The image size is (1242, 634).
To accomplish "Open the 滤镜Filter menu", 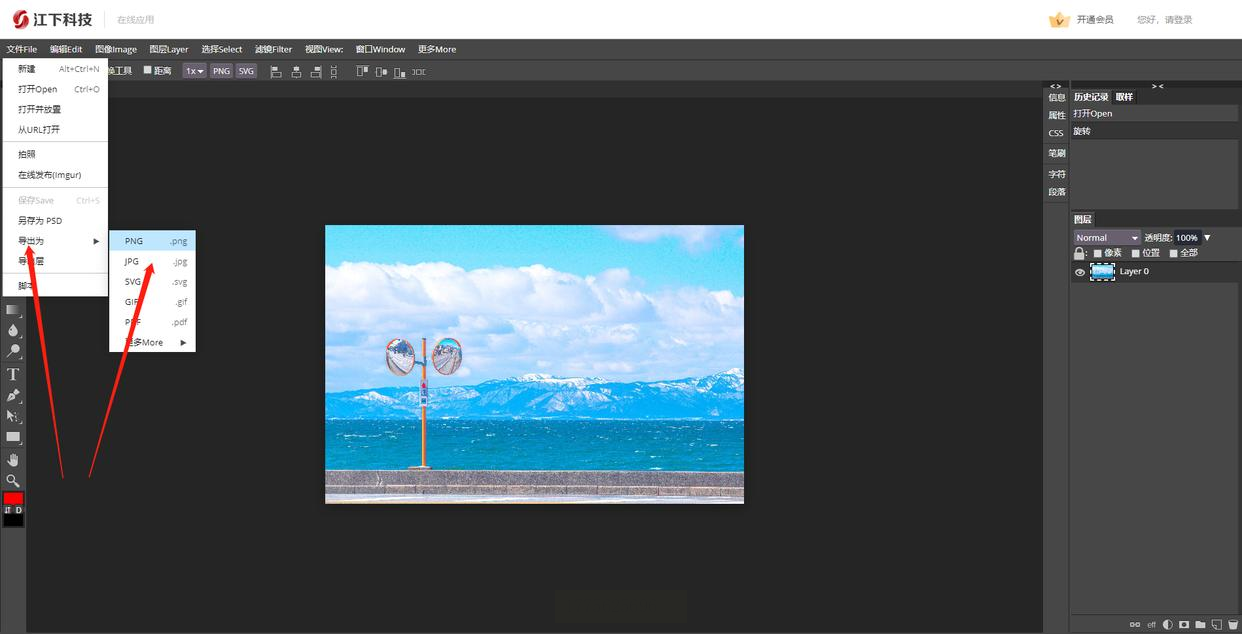I will pyautogui.click(x=273, y=49).
